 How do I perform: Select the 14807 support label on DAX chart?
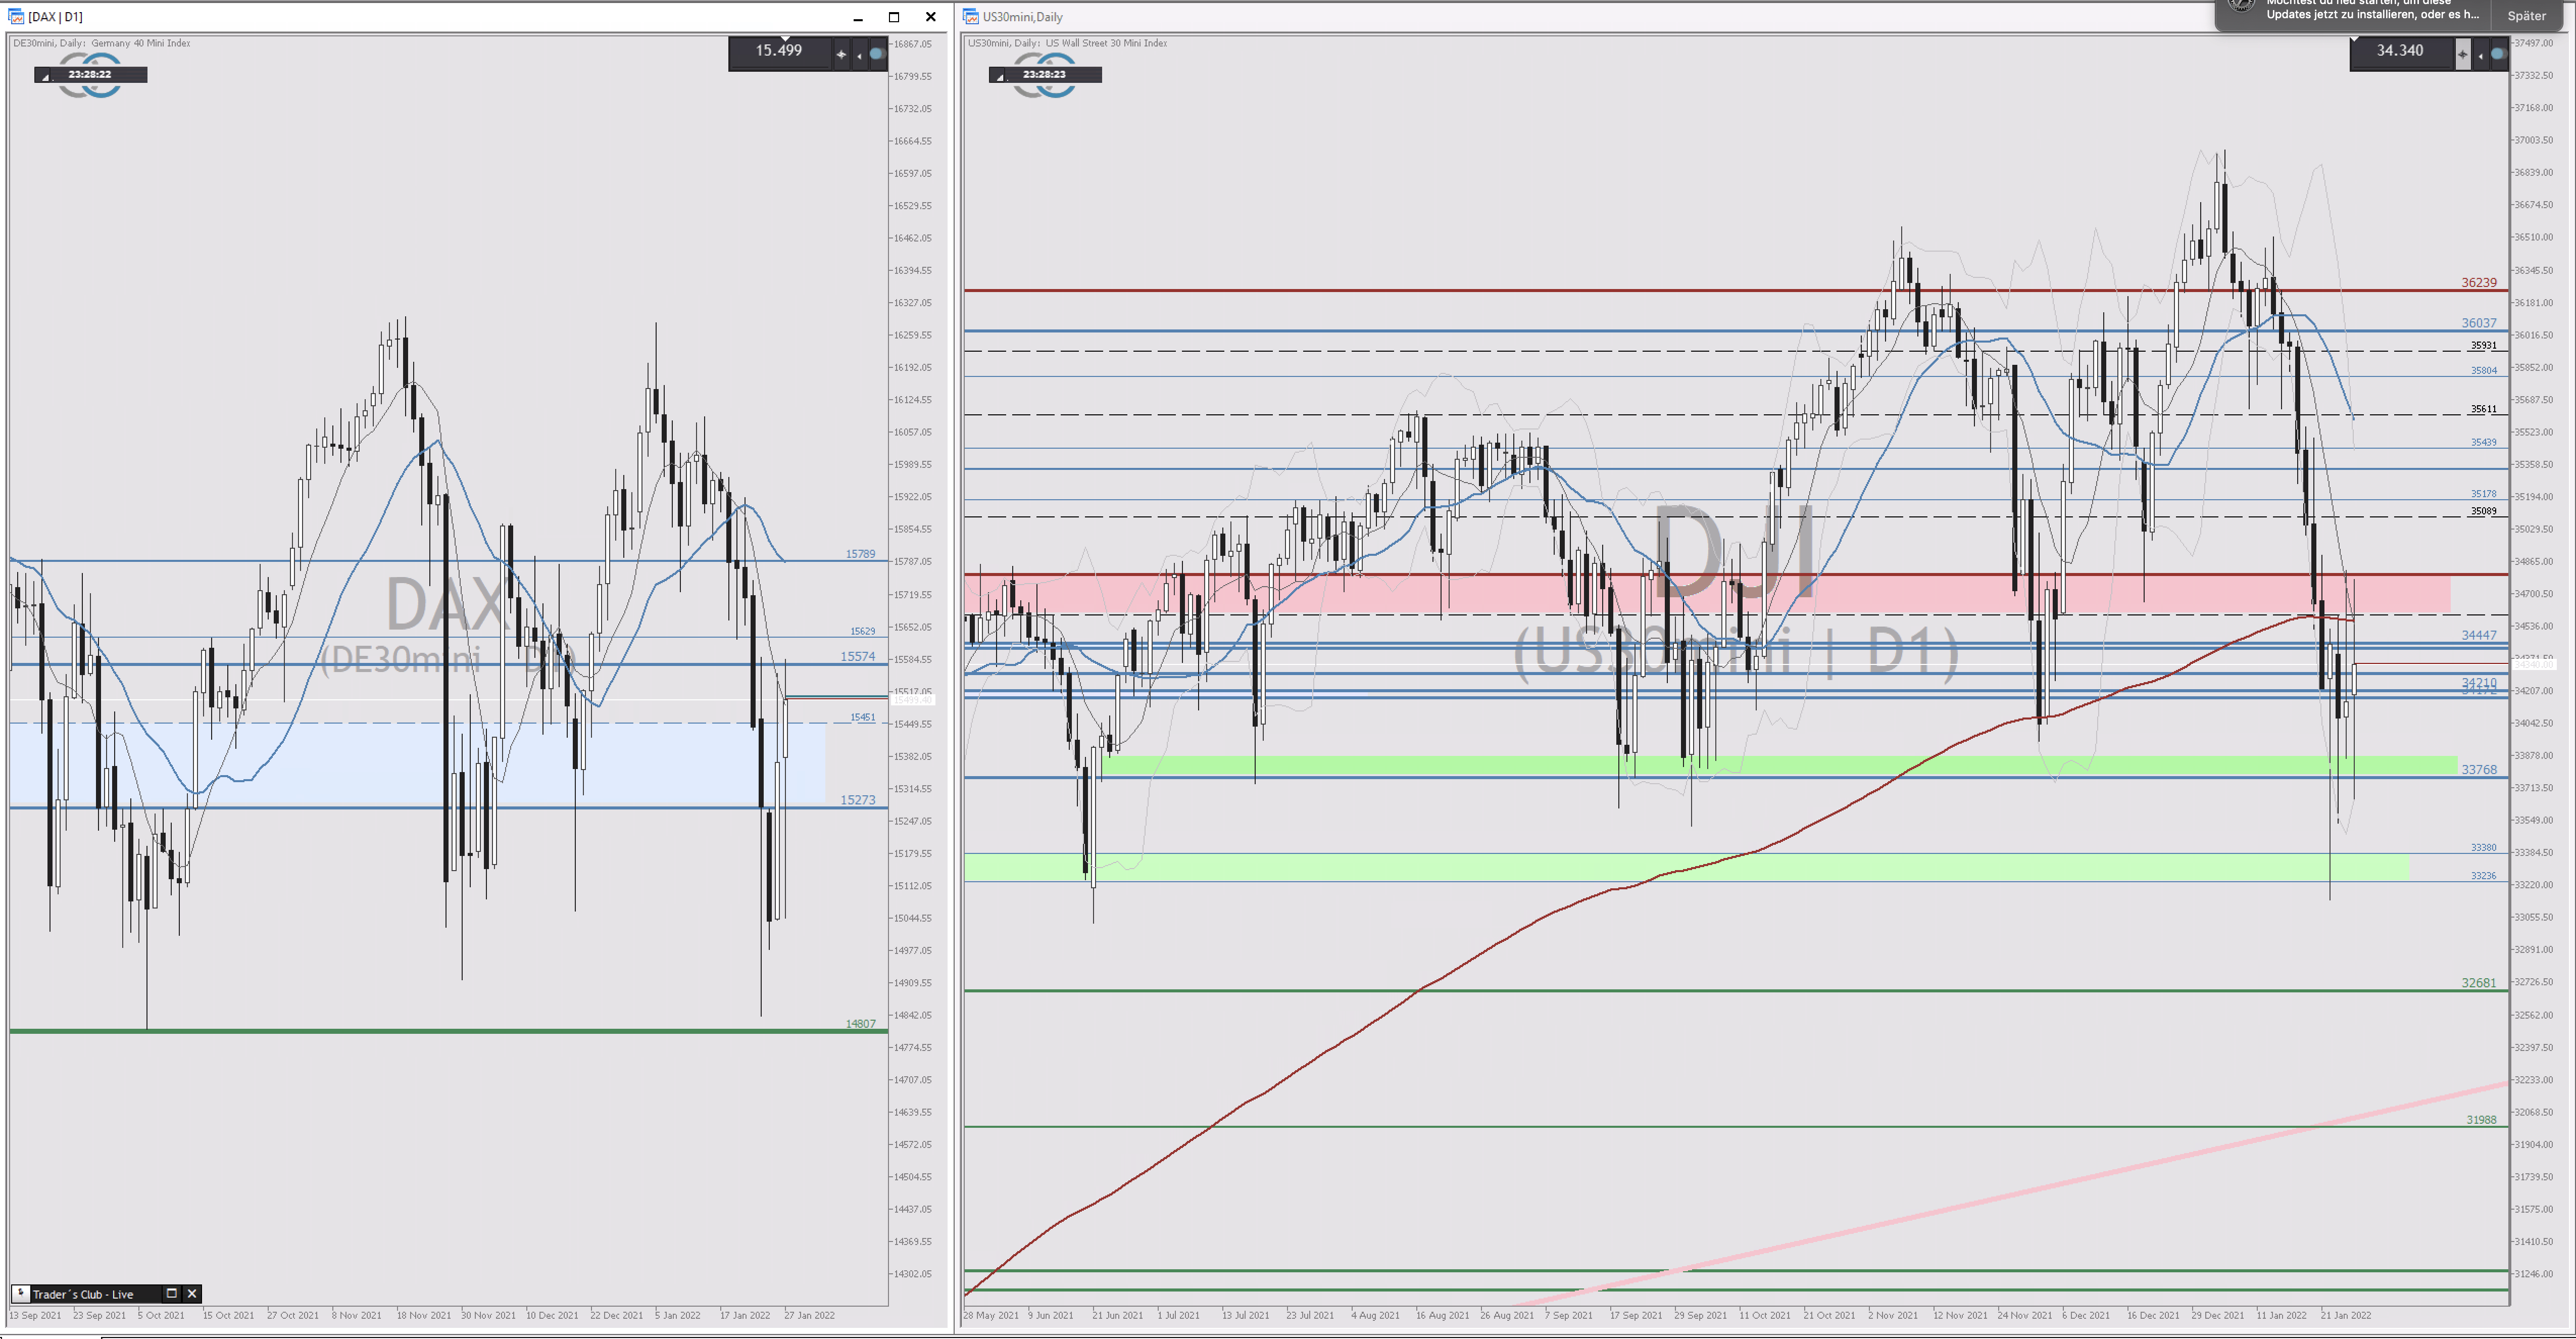pyautogui.click(x=860, y=1024)
